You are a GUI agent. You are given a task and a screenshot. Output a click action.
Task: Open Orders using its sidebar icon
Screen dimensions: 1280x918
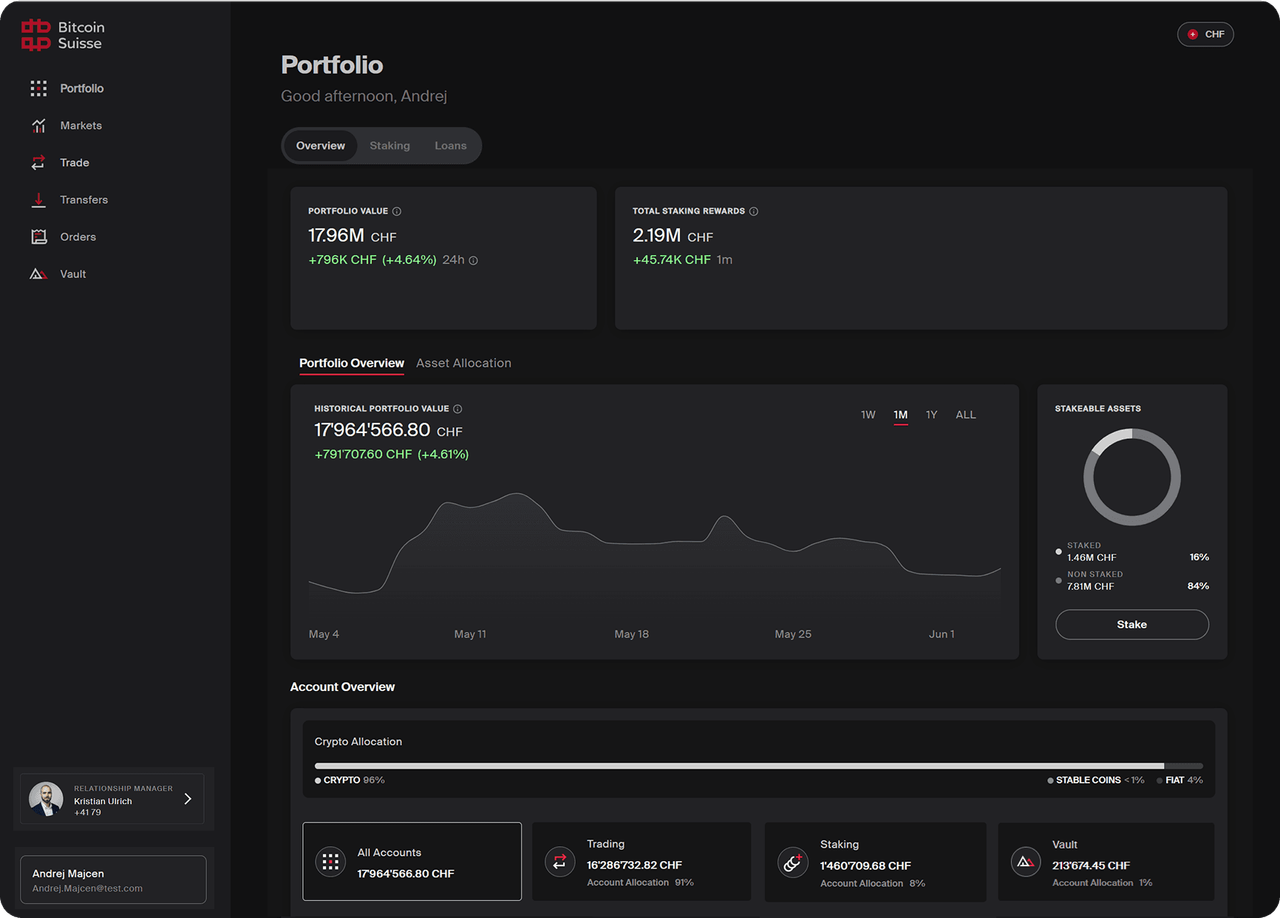(x=39, y=237)
